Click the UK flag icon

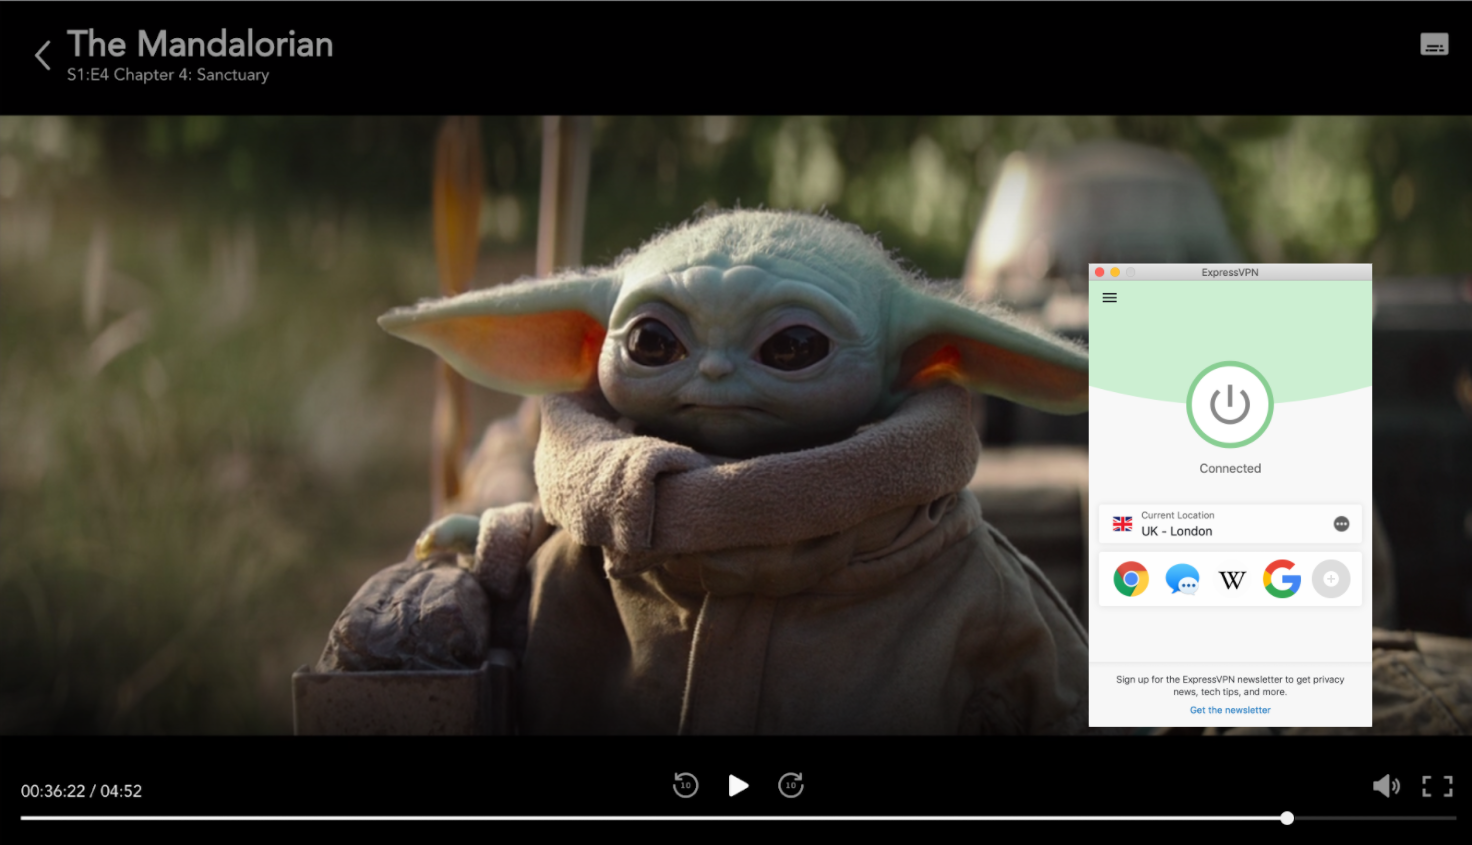[x=1123, y=524]
